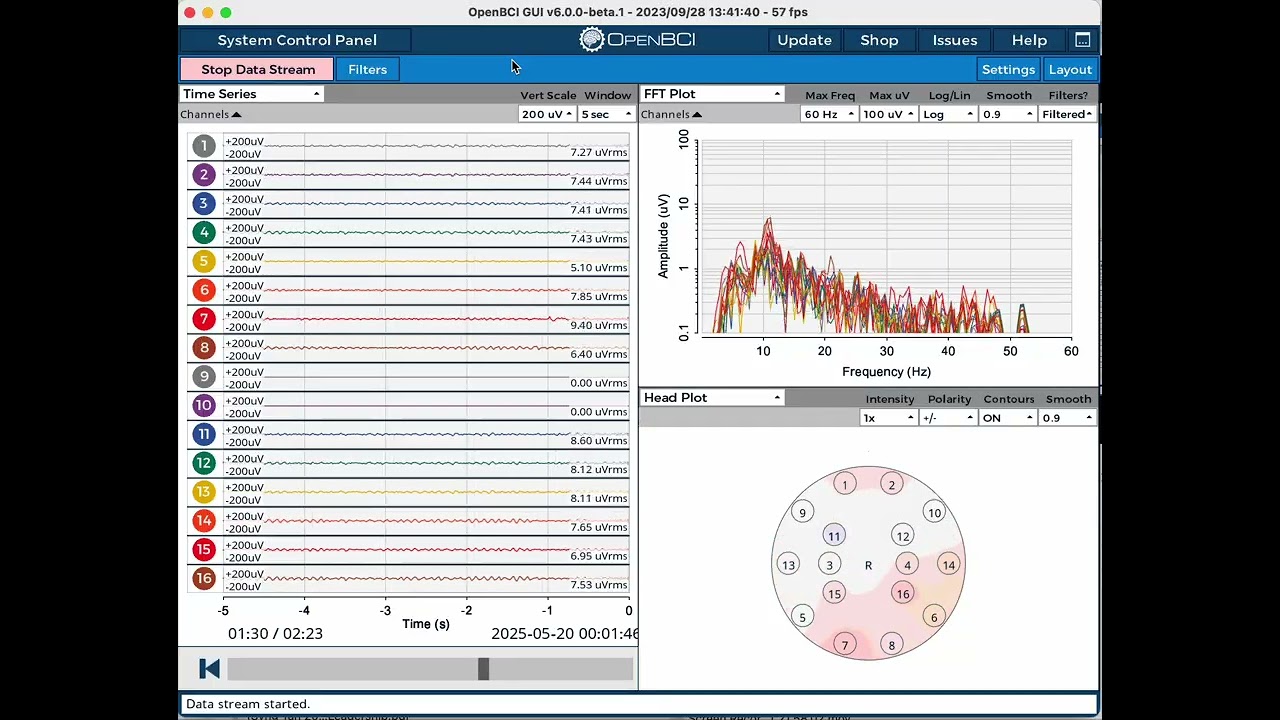Image resolution: width=1280 pixels, height=720 pixels.
Task: Toggle channel 4 button in Time Series
Action: pyautogui.click(x=204, y=233)
